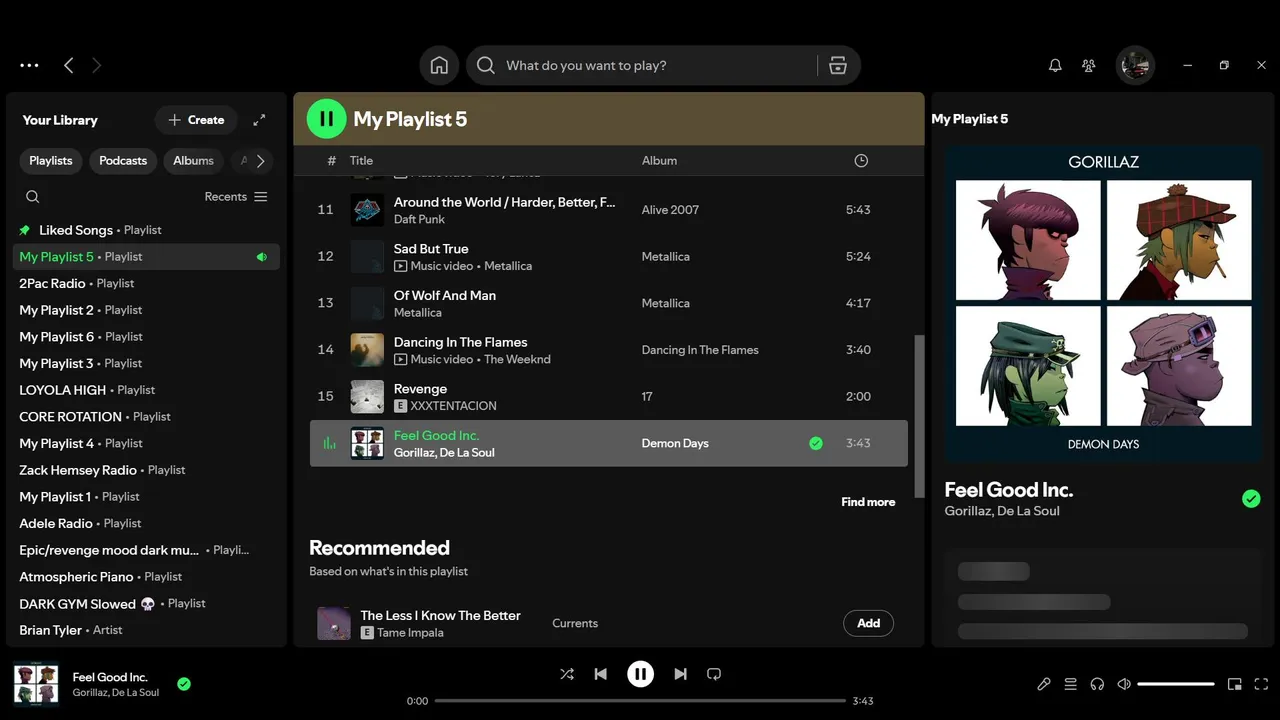Filter library by Podcasts

123,161
